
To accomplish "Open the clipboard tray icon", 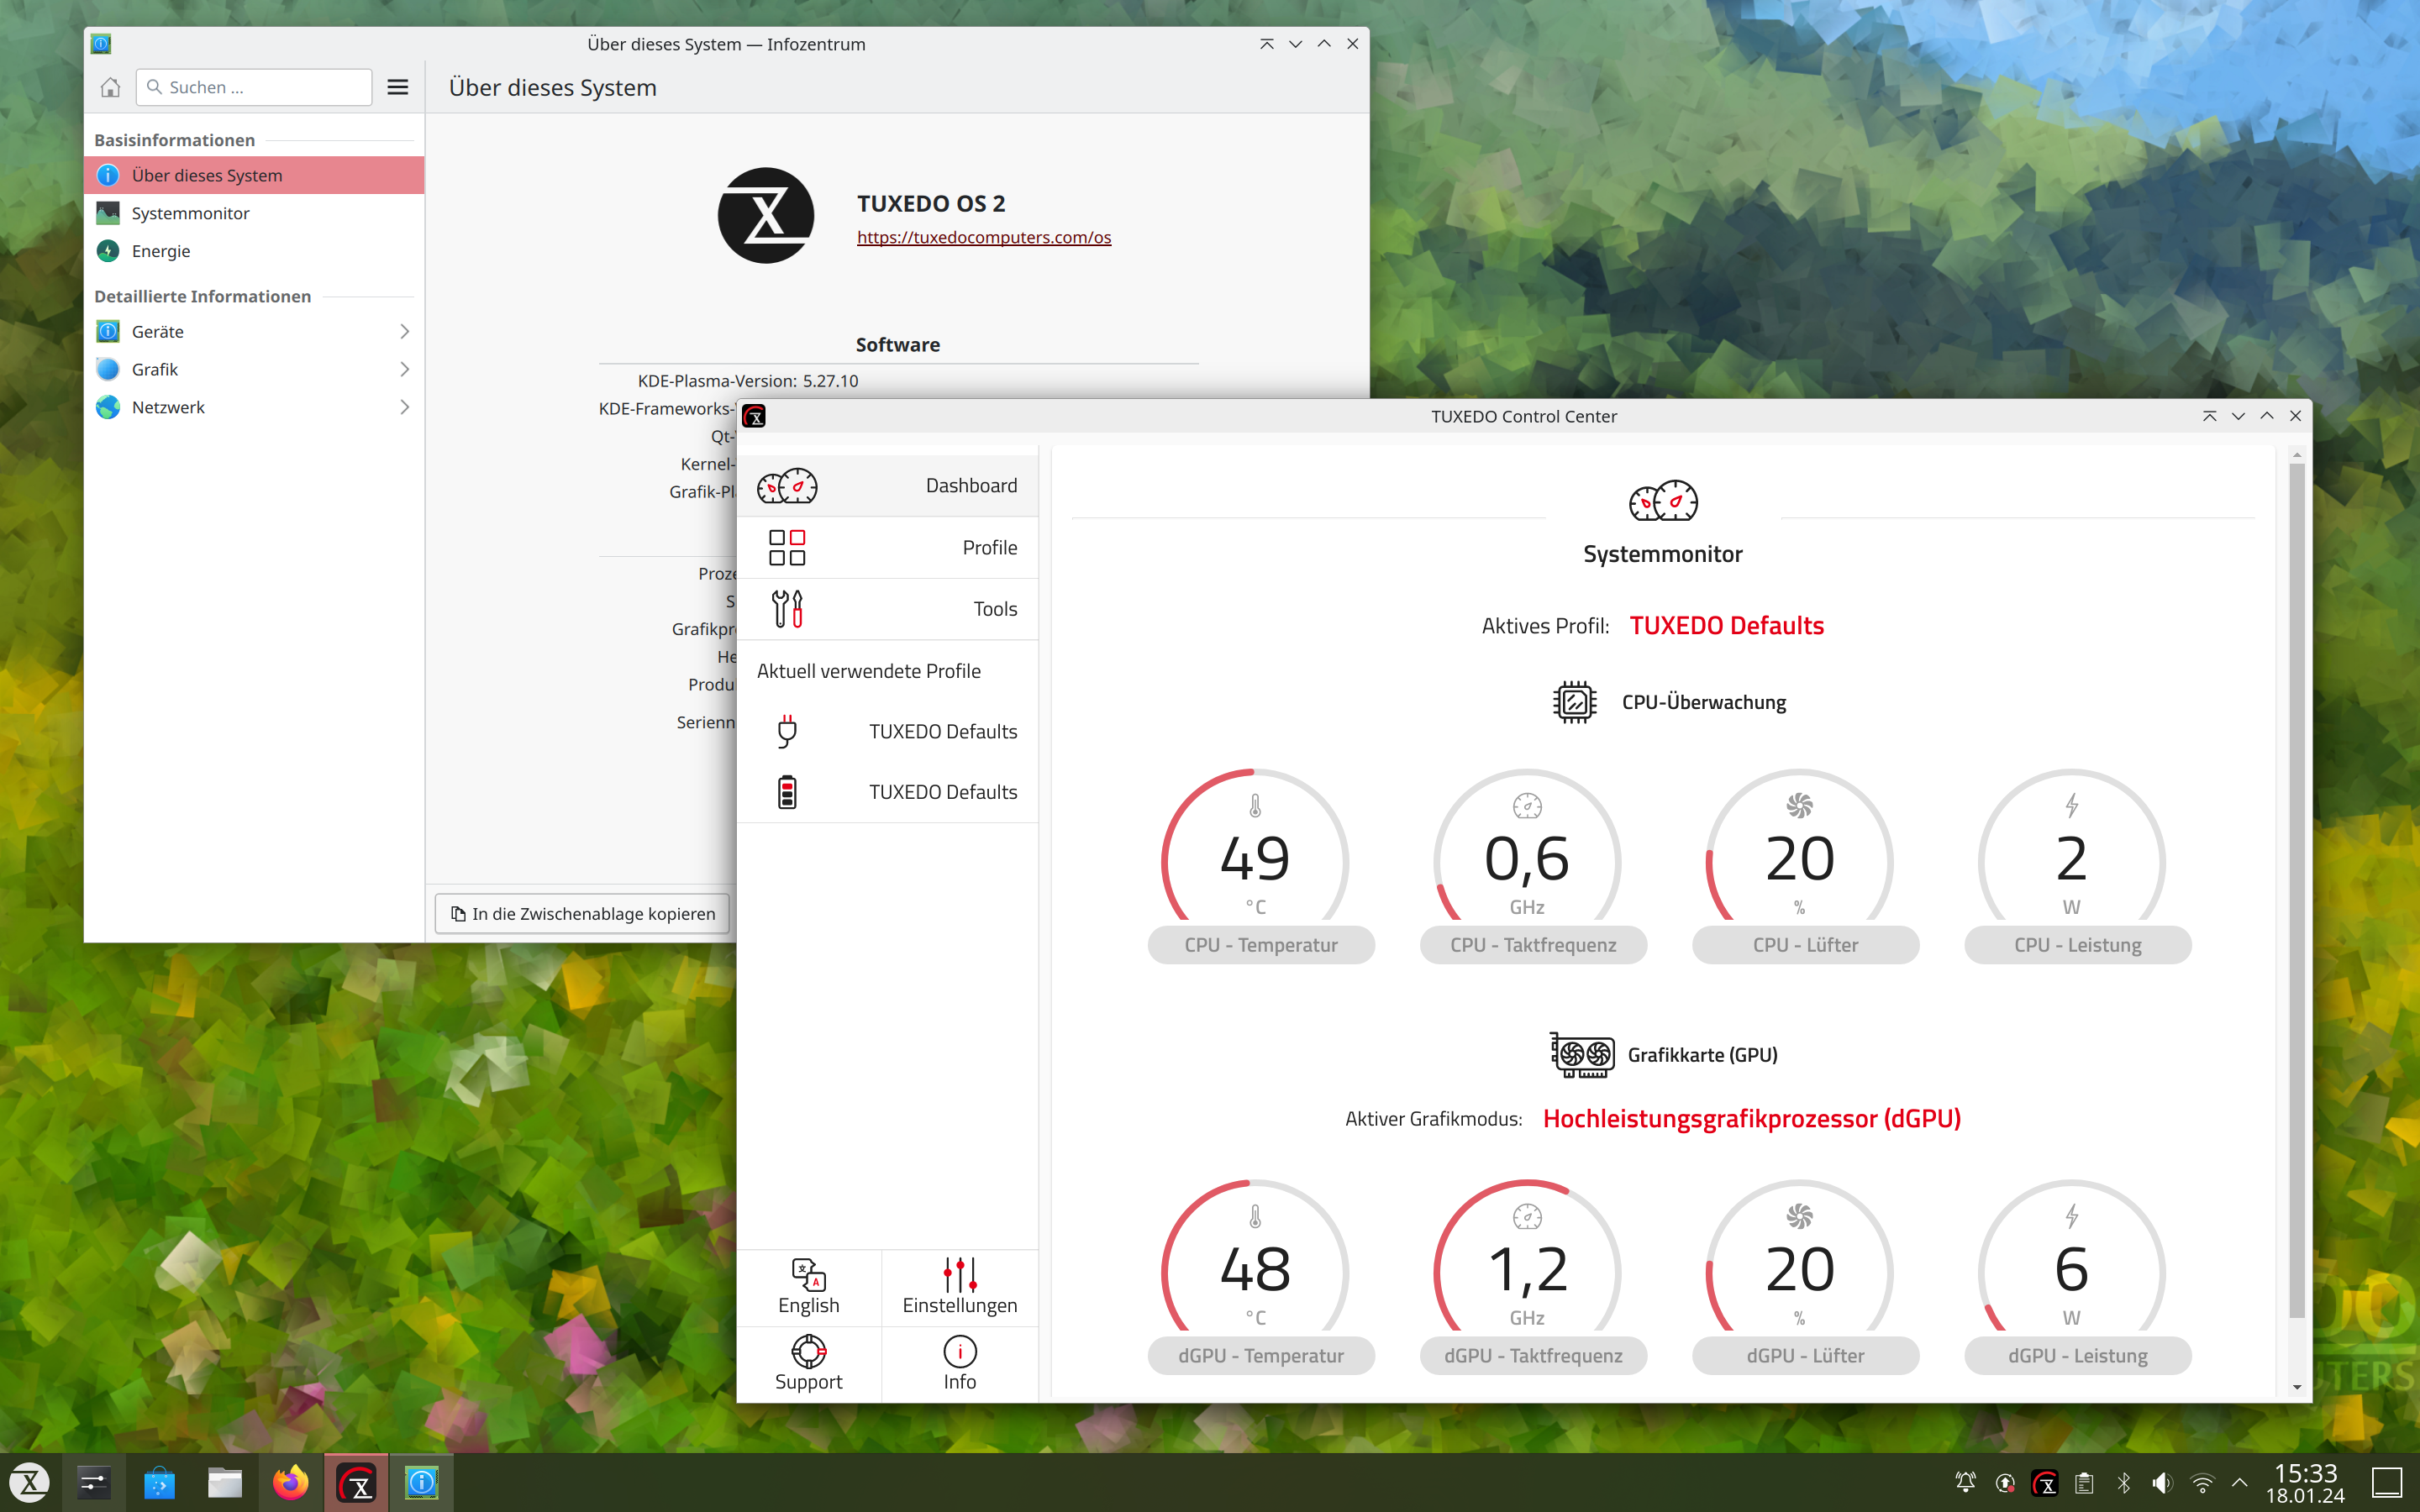I will [x=2084, y=1483].
